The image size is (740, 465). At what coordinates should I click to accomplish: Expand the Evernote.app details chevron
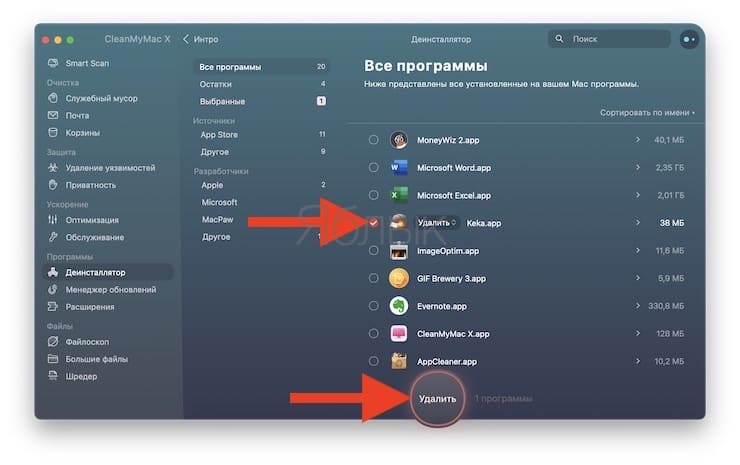638,306
